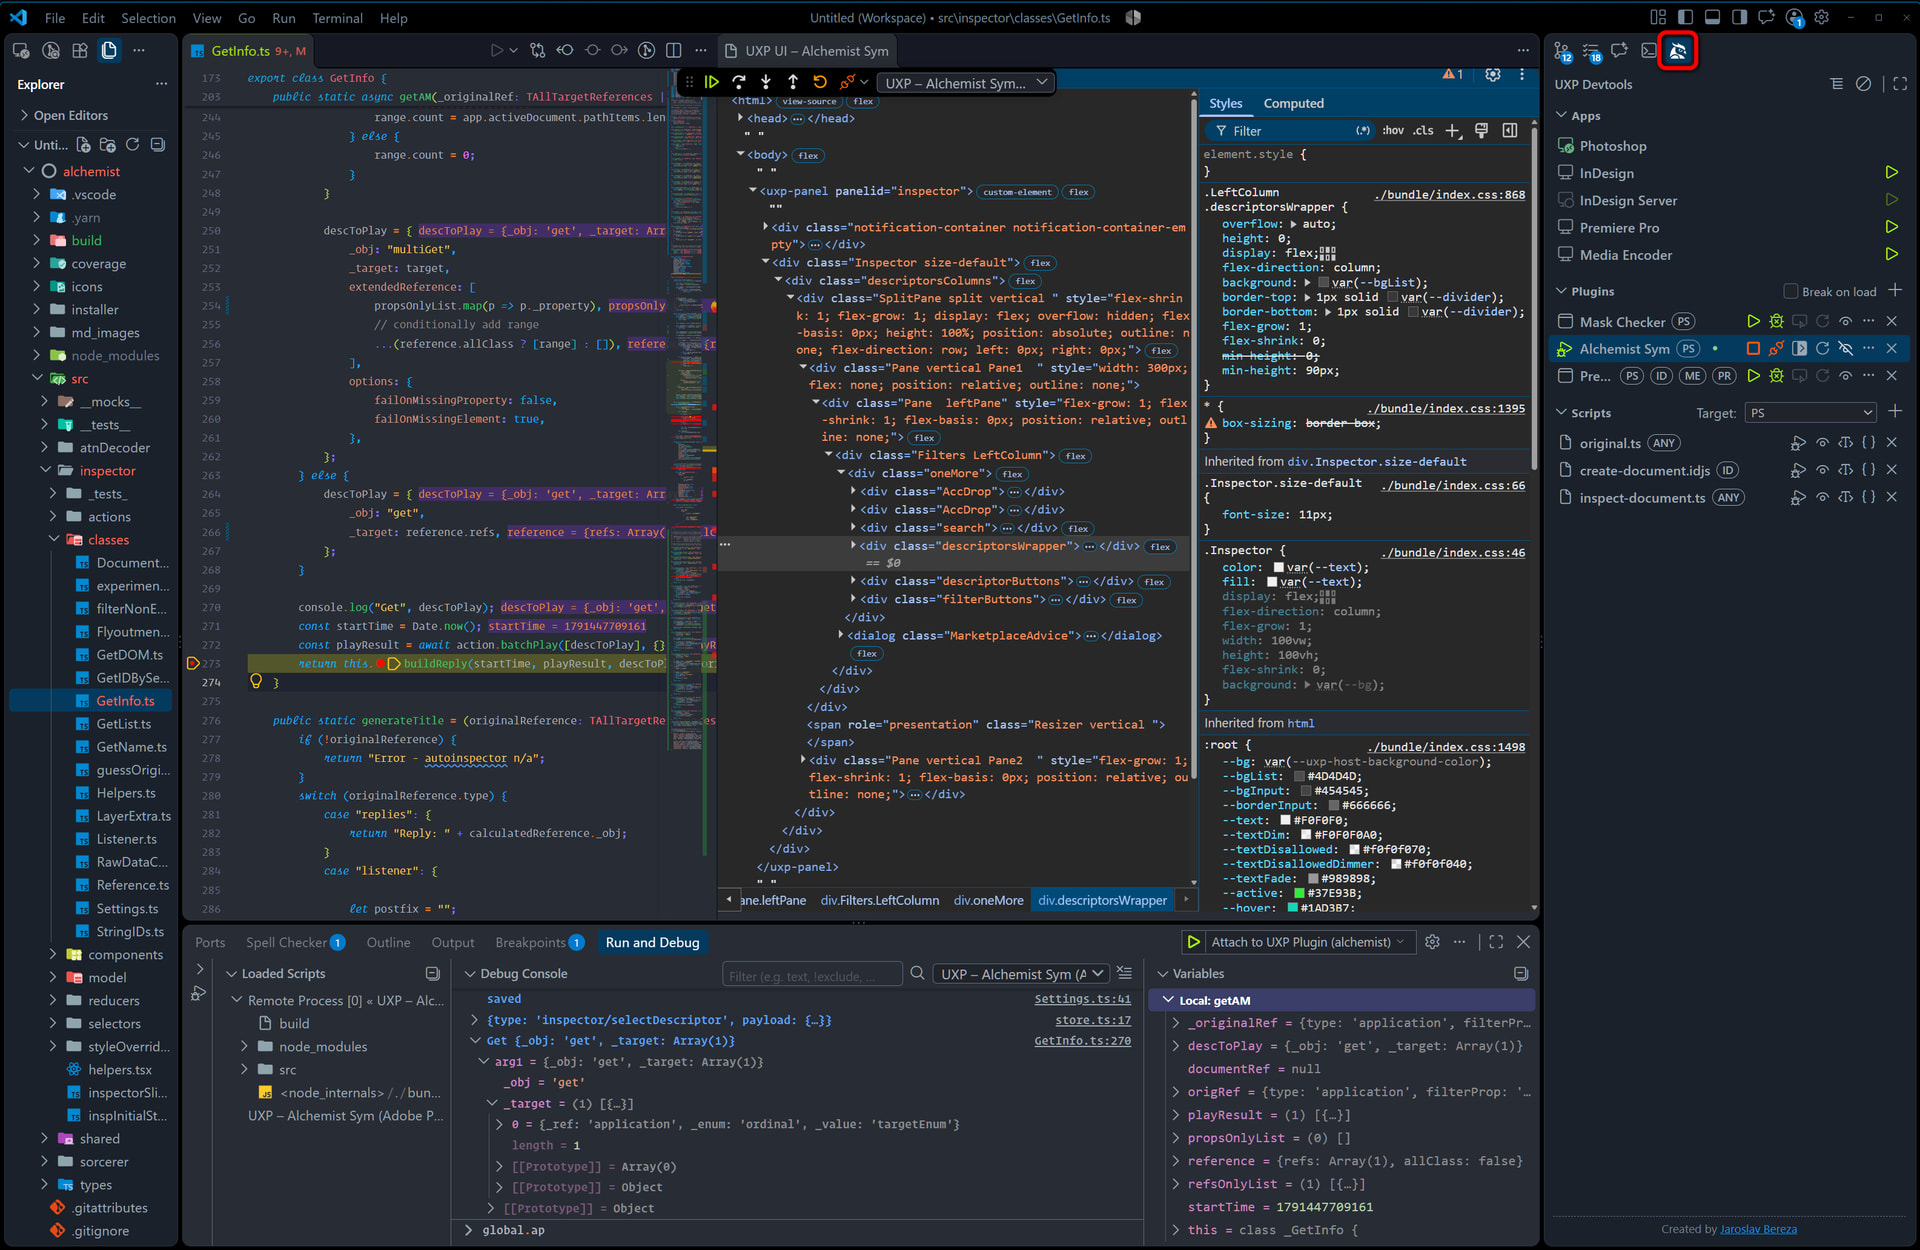The image size is (1920, 1250).
Task: Clear the UXP Devtools log
Action: 1863,84
